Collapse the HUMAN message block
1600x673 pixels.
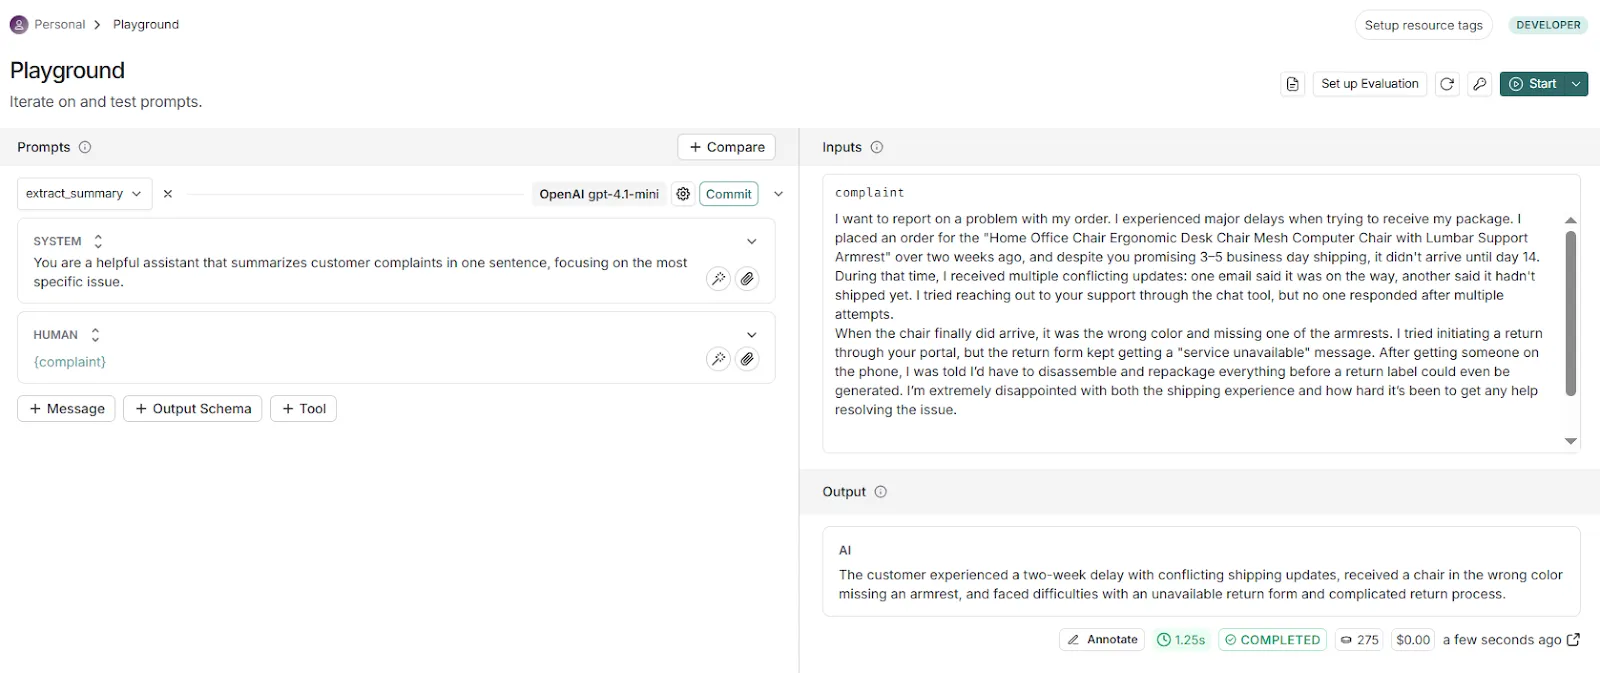click(x=752, y=335)
